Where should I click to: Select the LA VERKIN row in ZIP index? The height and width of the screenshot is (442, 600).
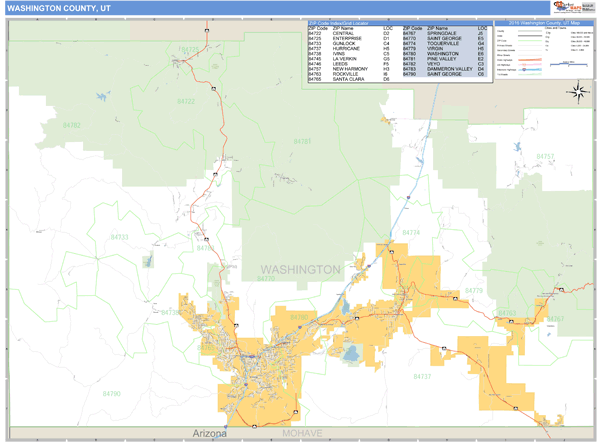349,59
